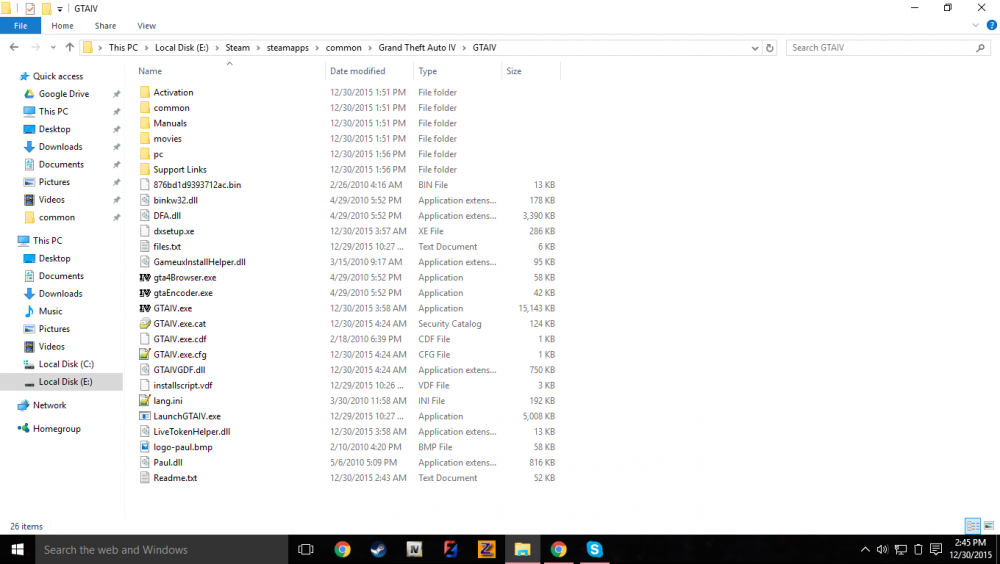Select the lang.ini file icon
Screen dimensions: 1000x564
coord(145,401)
